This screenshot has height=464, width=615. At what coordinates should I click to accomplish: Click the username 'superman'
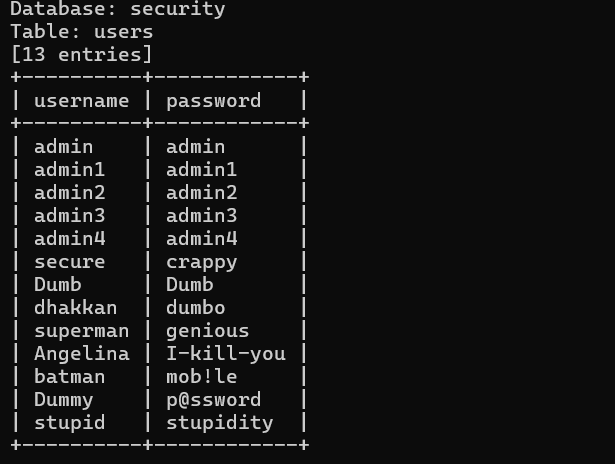(x=82, y=331)
